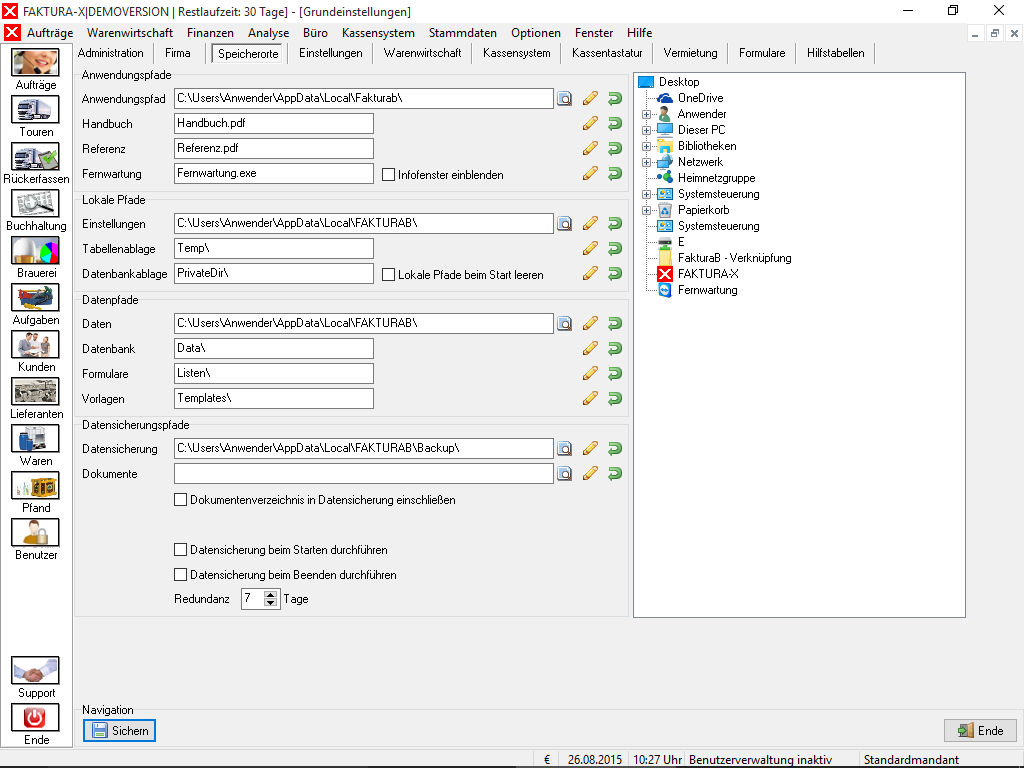Image resolution: width=1024 pixels, height=768 pixels.
Task: Click the Dokumente path input field
Action: click(x=364, y=473)
